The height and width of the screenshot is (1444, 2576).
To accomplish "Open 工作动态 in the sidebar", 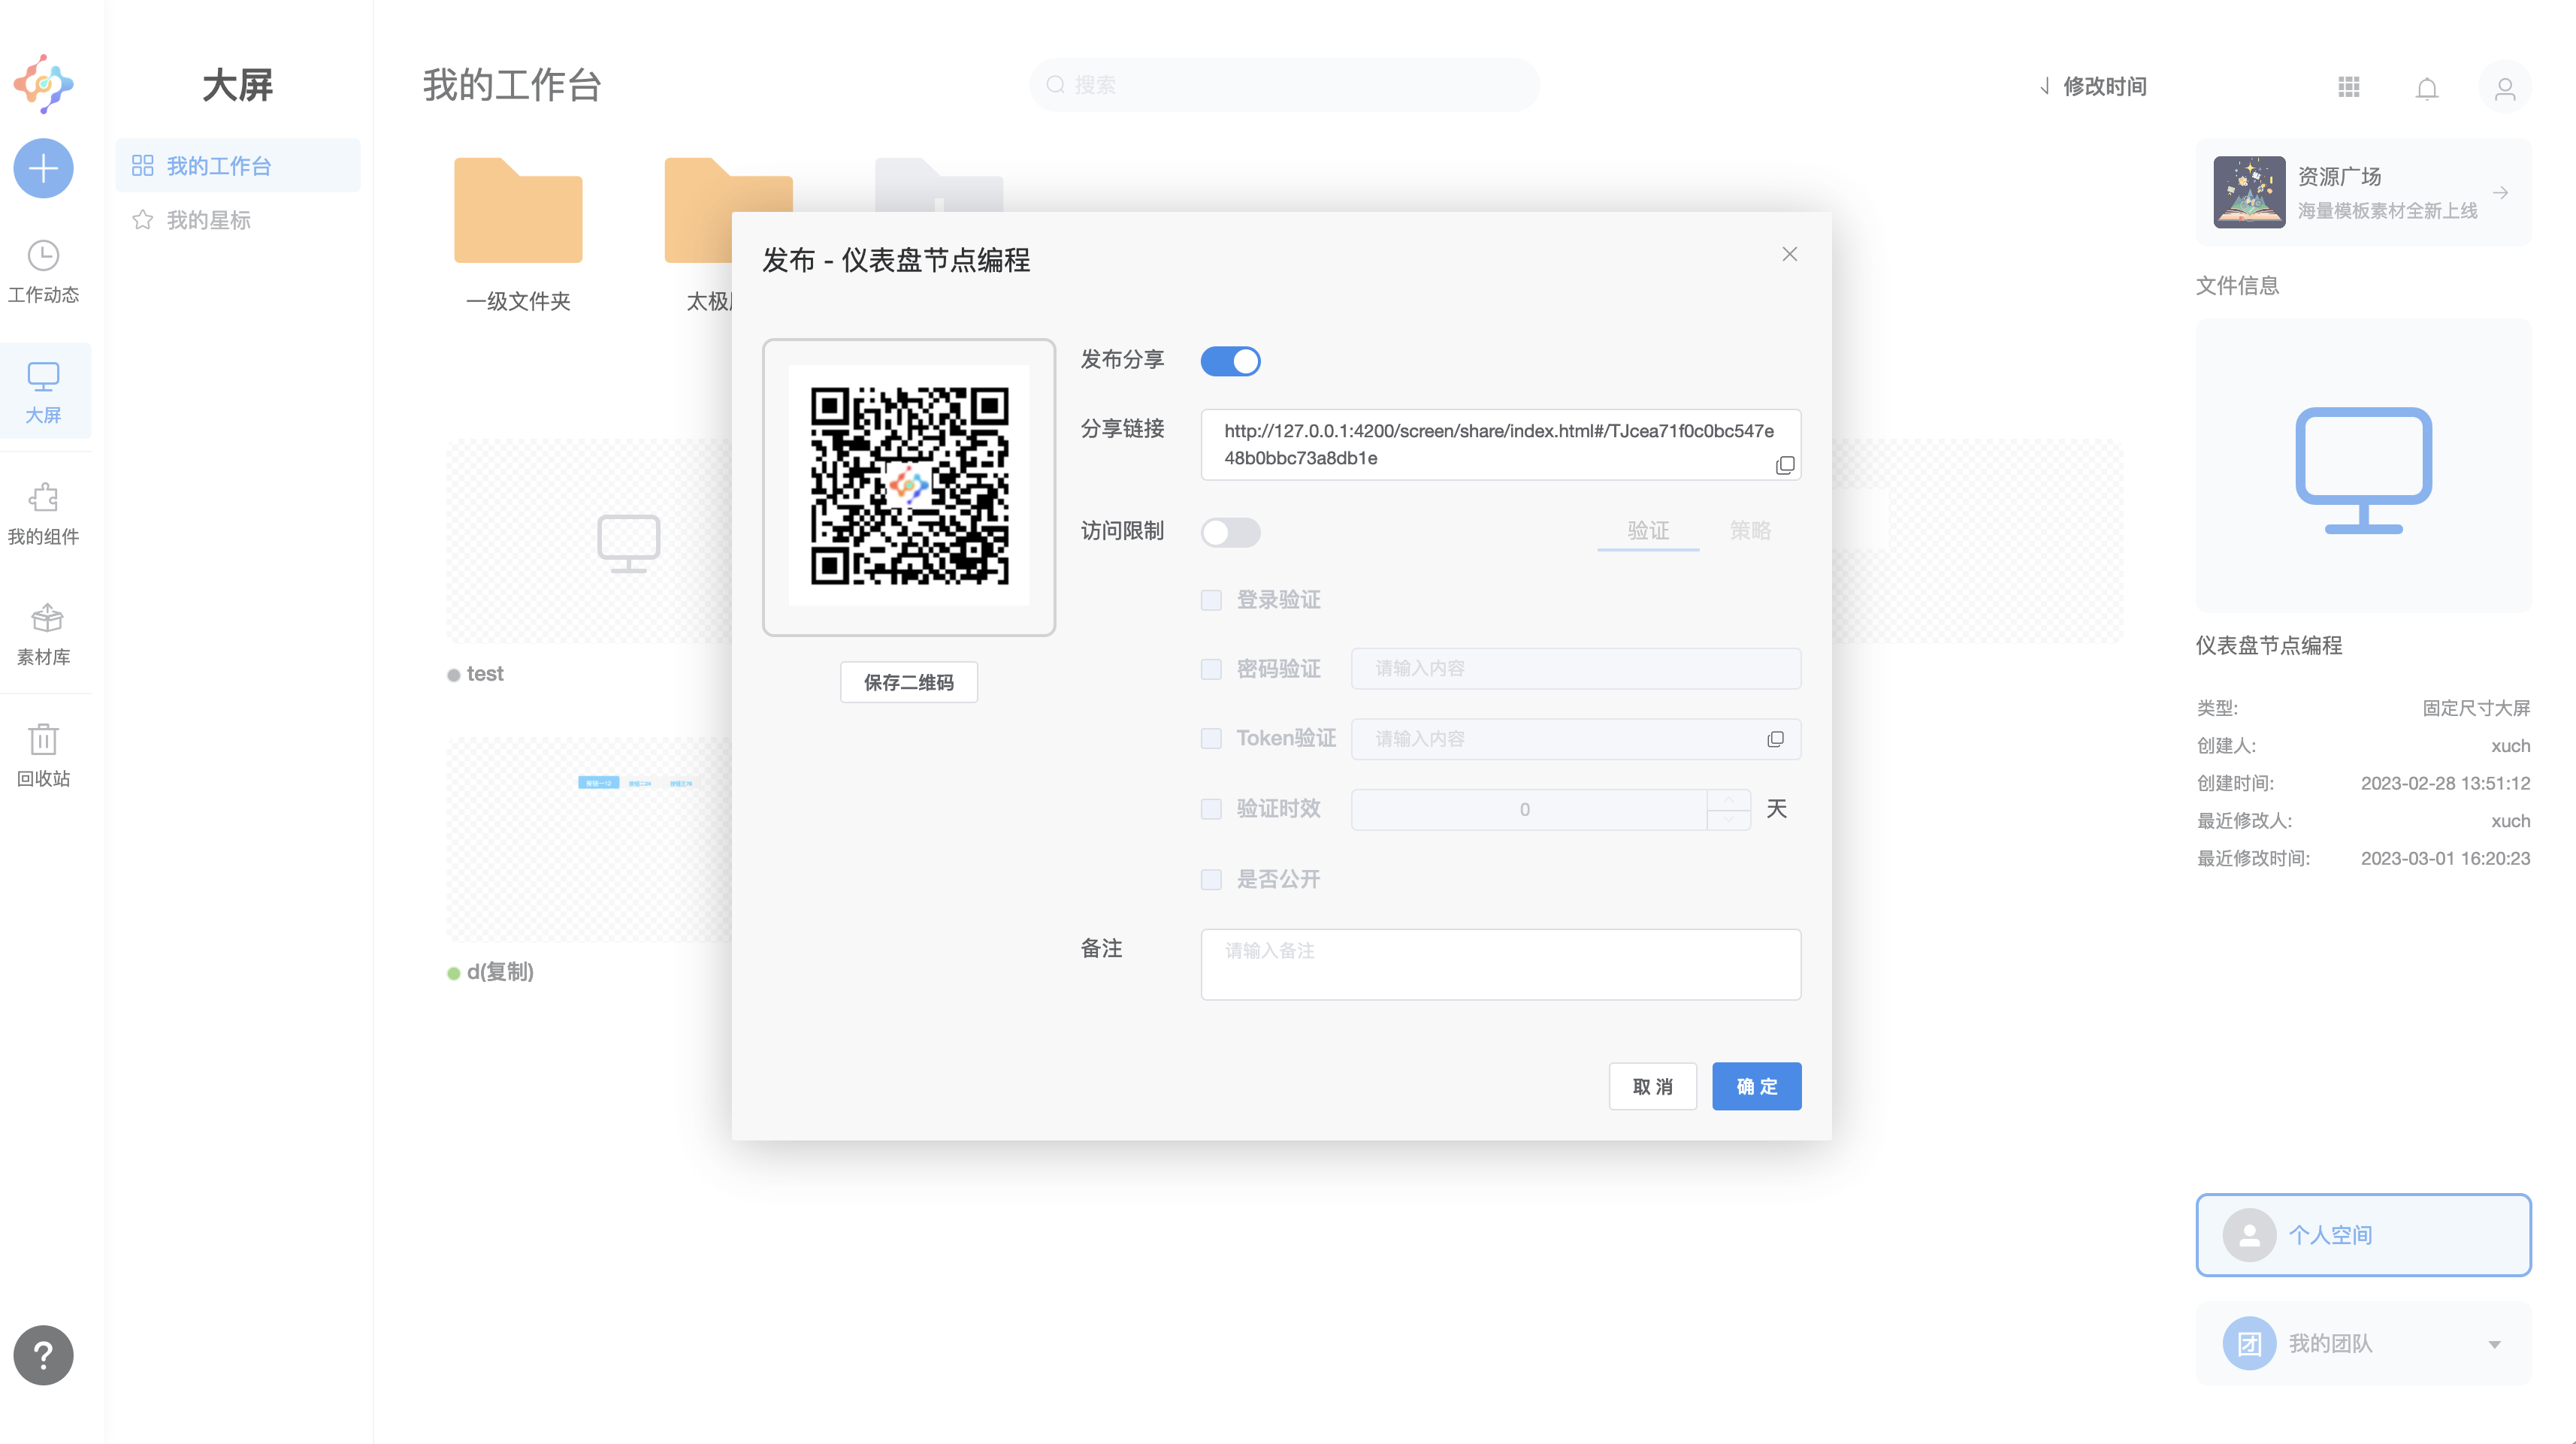I will 43,271.
